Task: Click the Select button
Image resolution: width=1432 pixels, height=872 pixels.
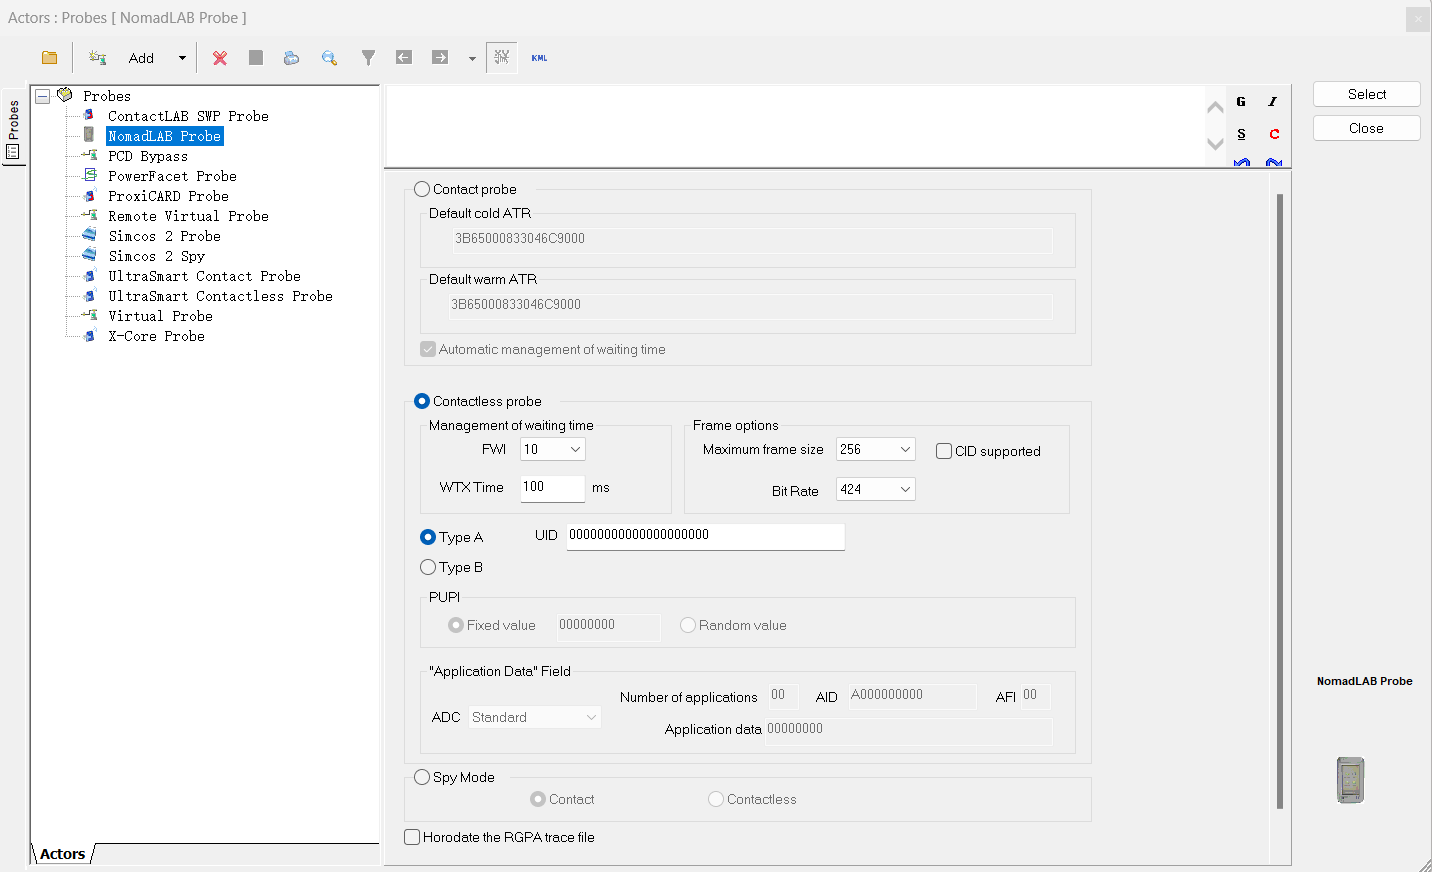Action: tap(1367, 94)
